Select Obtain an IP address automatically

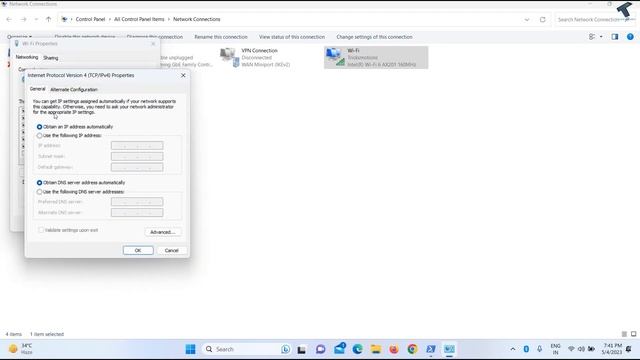75,127
